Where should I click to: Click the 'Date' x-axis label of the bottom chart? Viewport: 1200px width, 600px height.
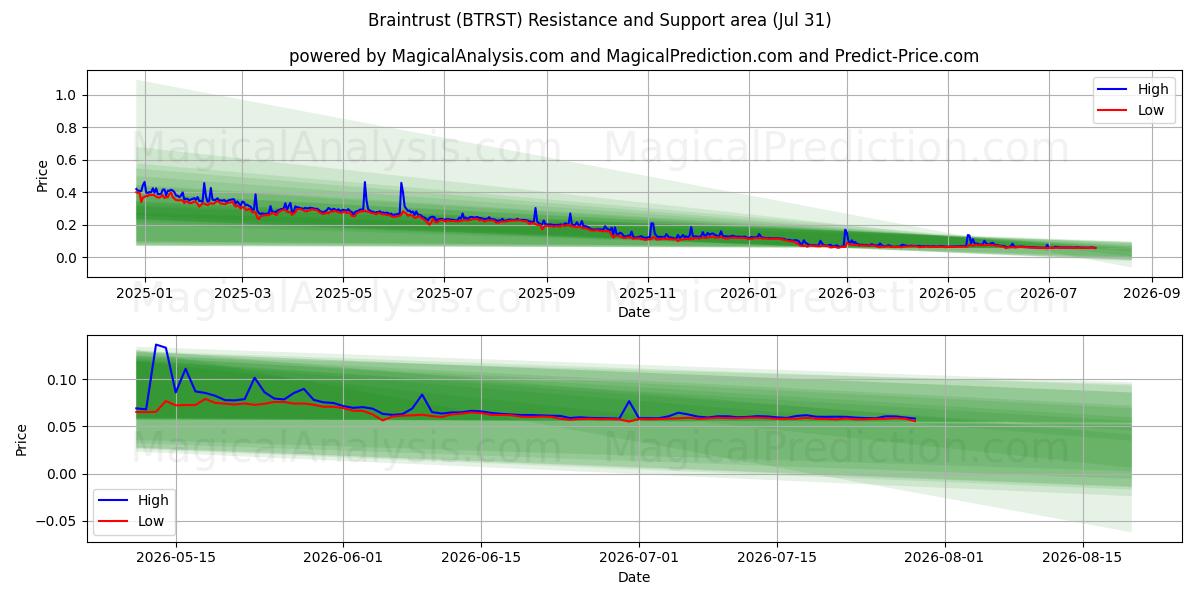tap(634, 577)
